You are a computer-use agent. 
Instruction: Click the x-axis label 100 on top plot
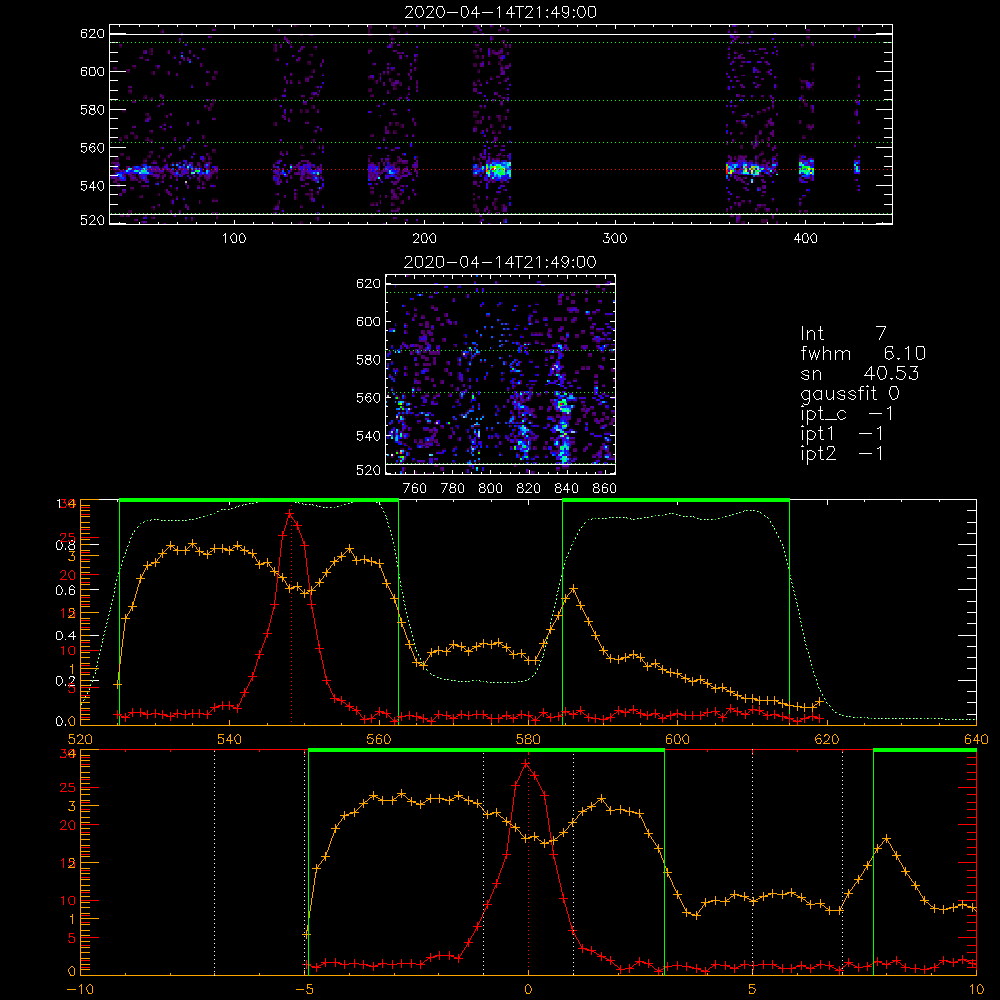click(x=234, y=239)
